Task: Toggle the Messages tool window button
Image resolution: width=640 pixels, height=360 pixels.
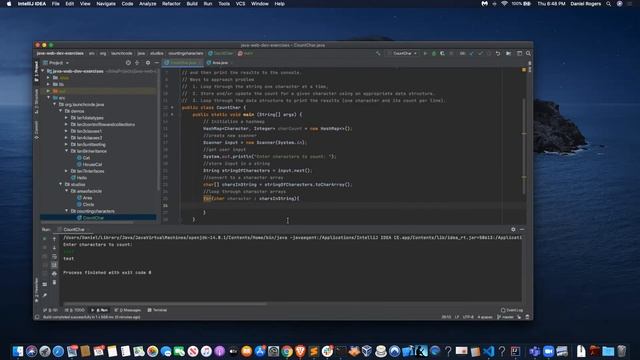Action: (127, 310)
